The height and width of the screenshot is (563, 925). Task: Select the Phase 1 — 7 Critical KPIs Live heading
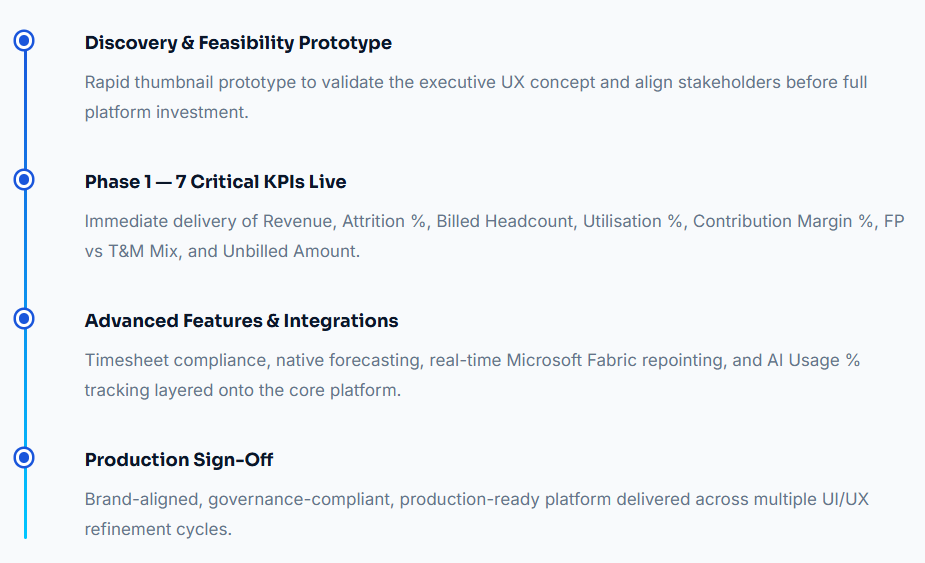(215, 182)
